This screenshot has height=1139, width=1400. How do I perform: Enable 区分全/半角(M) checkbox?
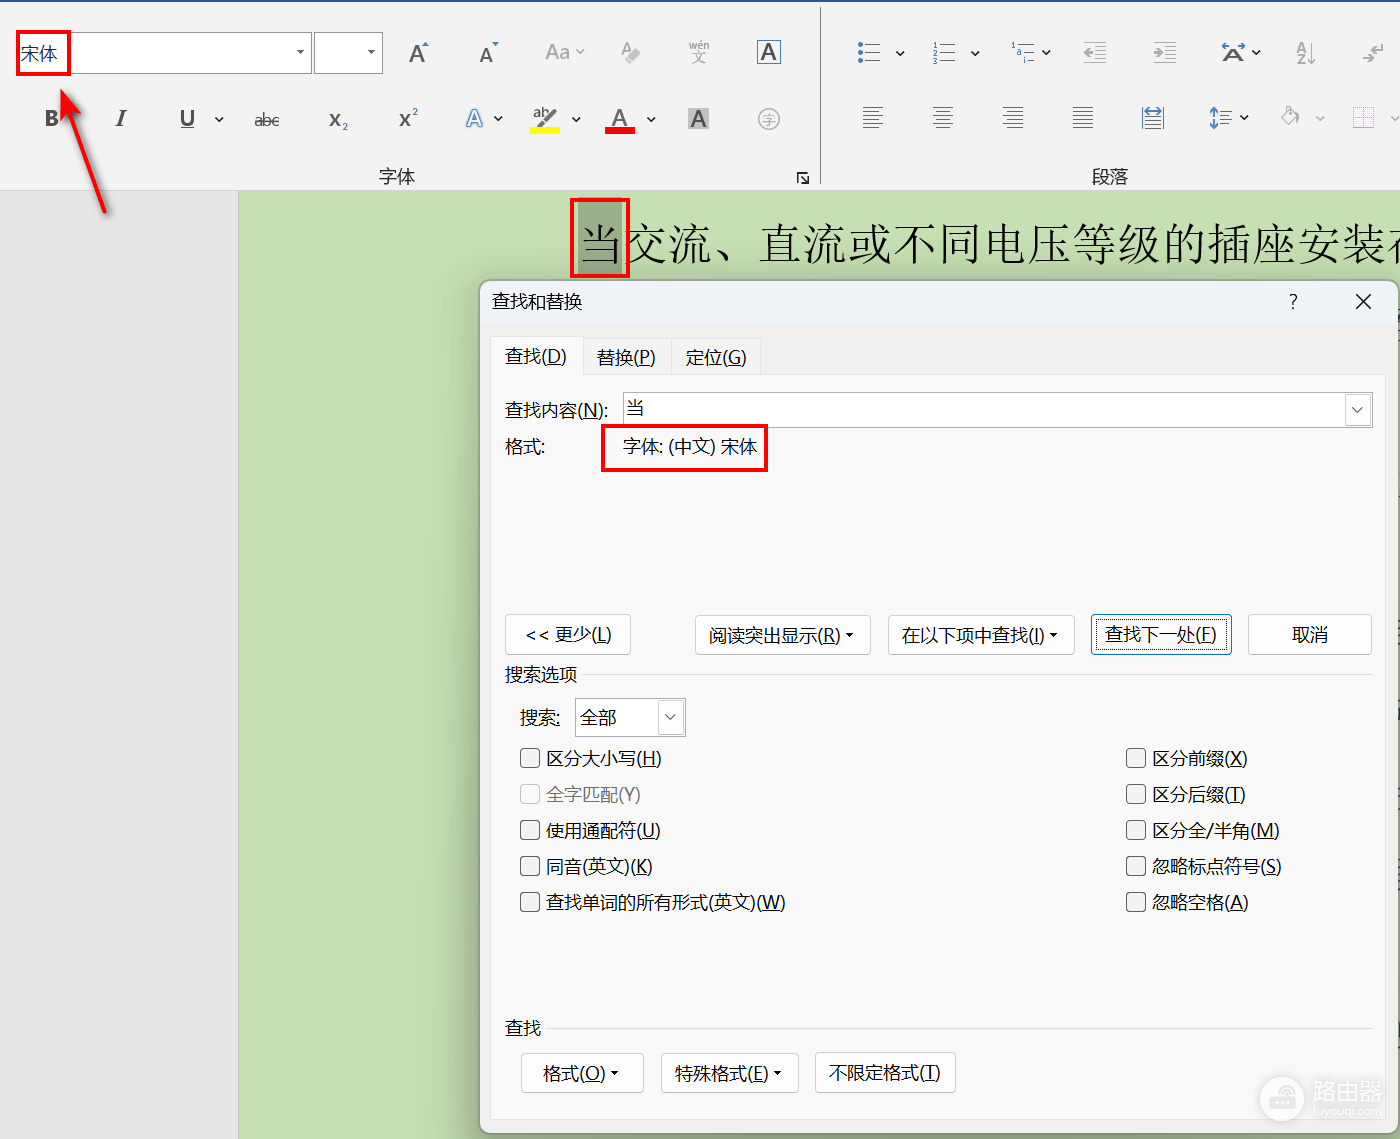click(x=1136, y=830)
